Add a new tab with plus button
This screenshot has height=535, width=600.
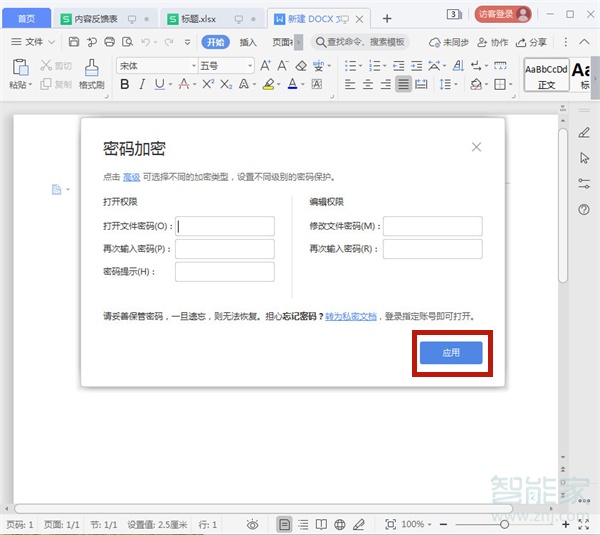(387, 18)
